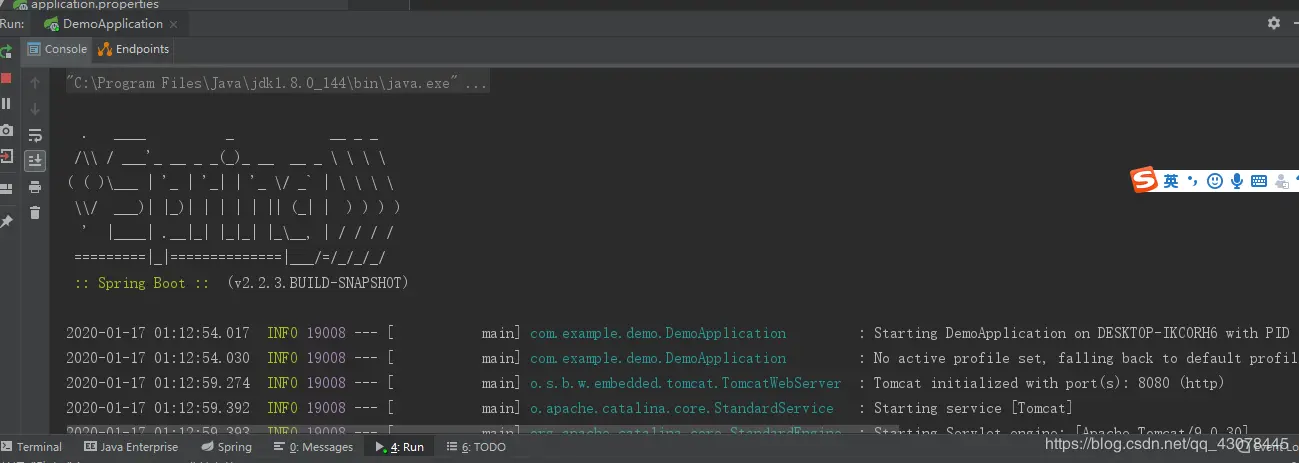The width and height of the screenshot is (1299, 463).
Task: Open the restore layout icon
Action: [5, 188]
